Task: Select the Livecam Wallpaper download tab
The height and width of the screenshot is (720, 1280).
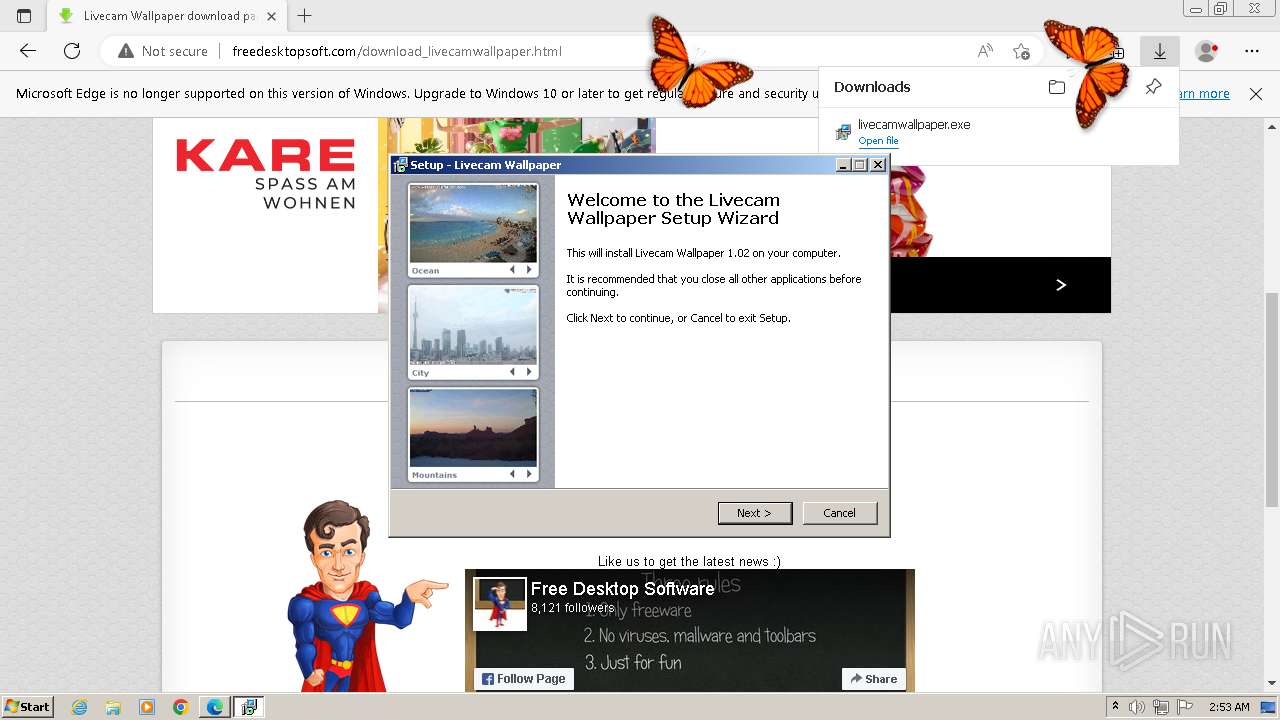Action: click(x=166, y=16)
